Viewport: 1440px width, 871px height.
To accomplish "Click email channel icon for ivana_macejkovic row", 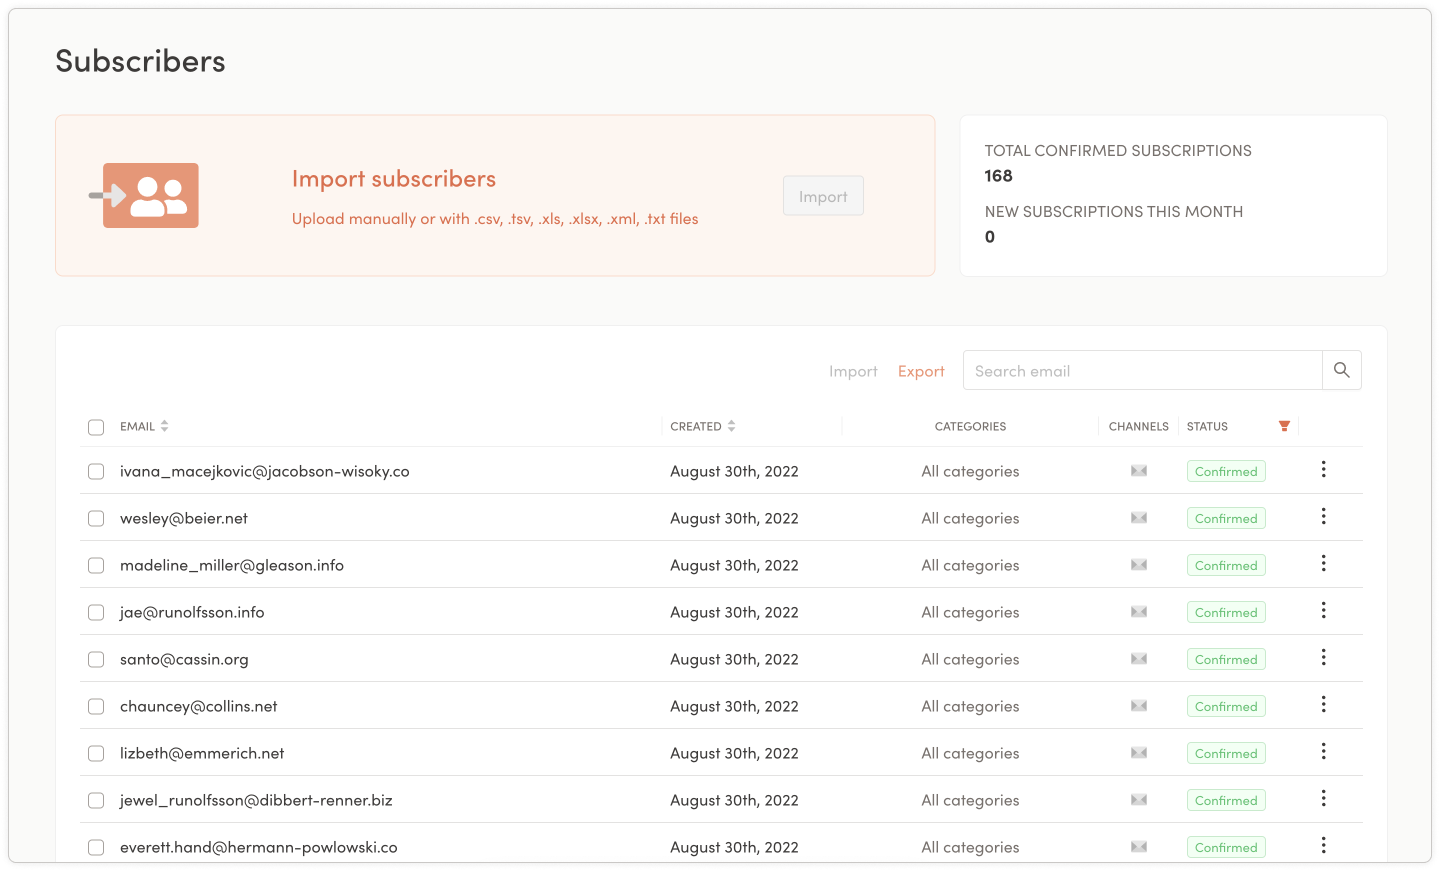I will tap(1139, 471).
